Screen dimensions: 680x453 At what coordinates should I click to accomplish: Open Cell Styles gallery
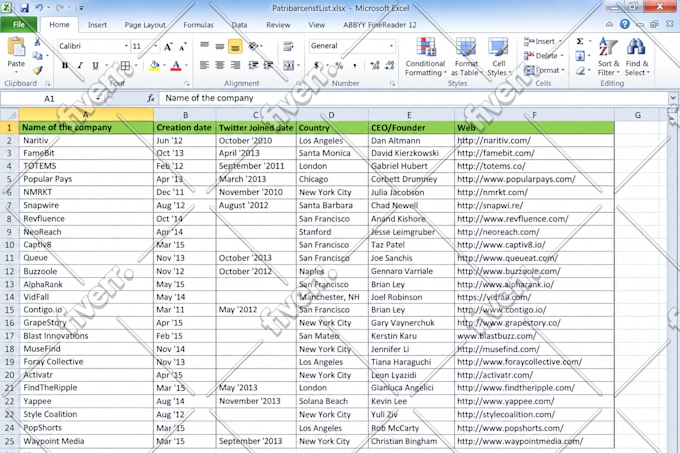coord(499,57)
